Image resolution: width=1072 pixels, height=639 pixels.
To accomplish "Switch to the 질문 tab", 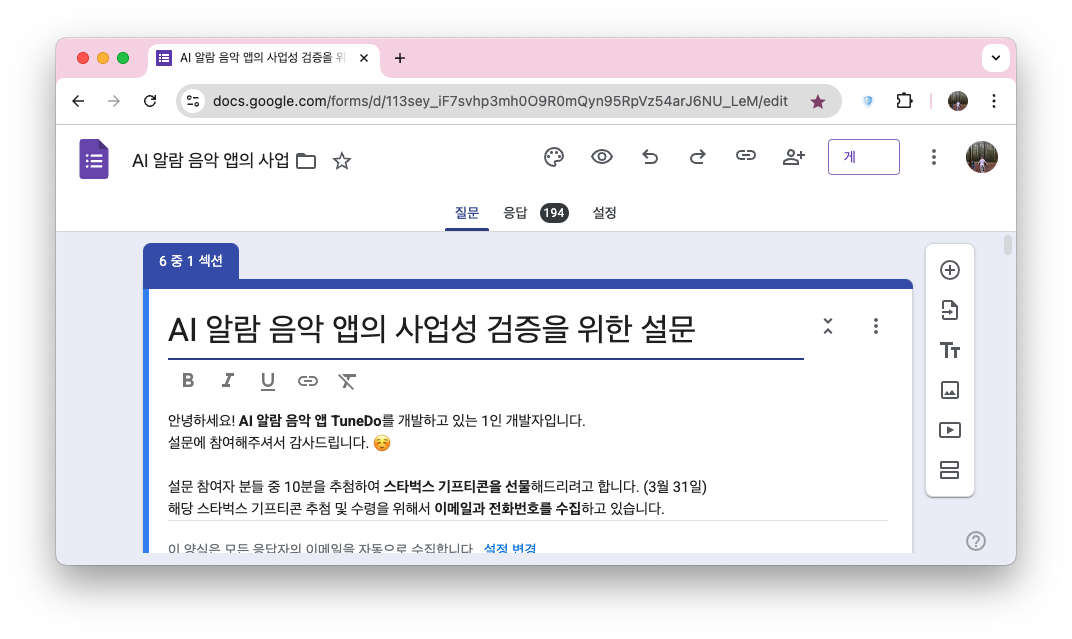I will click(467, 213).
